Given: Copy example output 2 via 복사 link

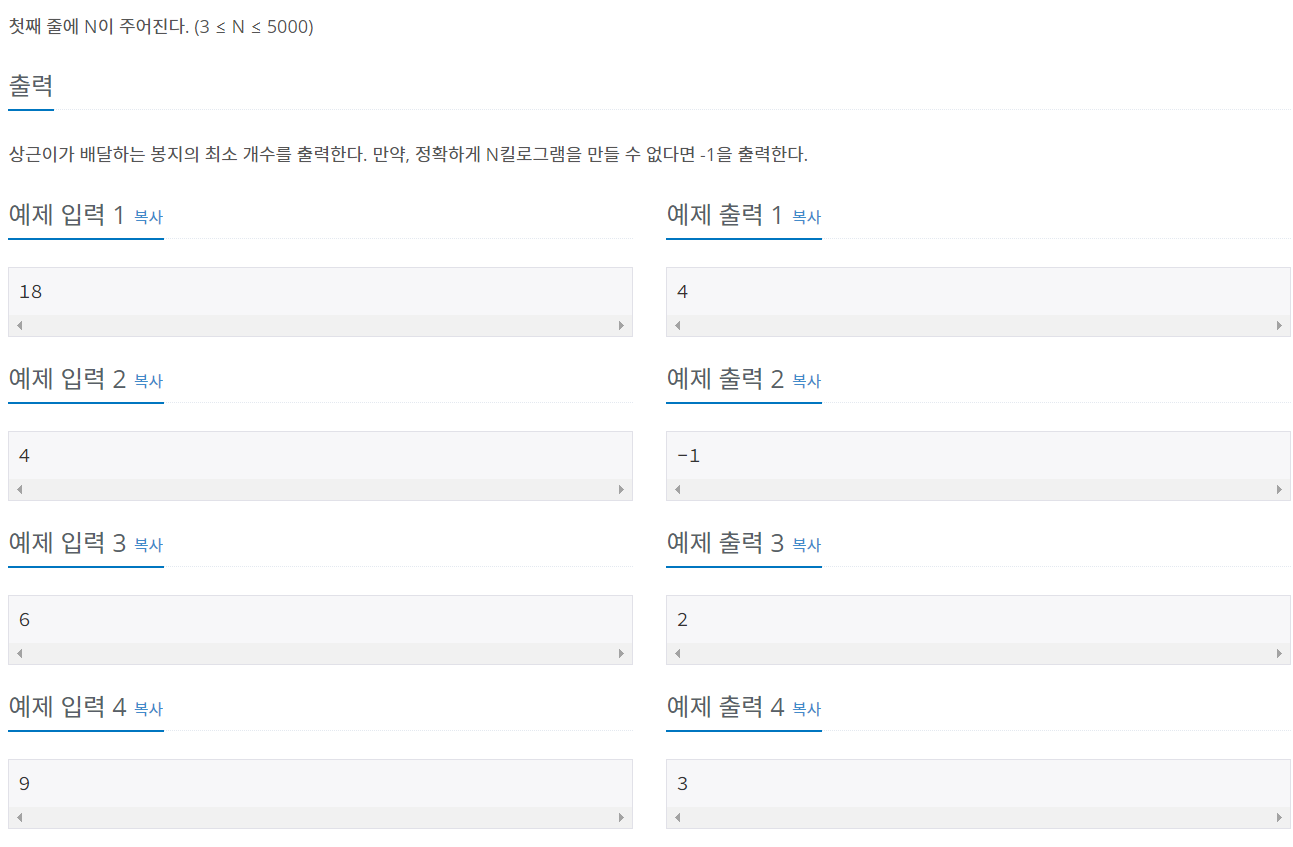Looking at the screenshot, I should click(806, 381).
